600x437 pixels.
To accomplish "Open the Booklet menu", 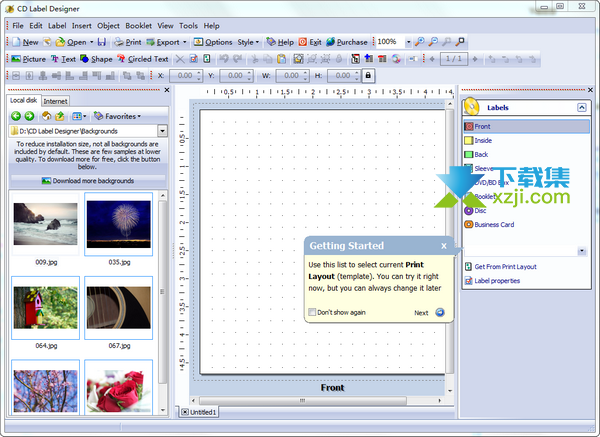I will coord(139,26).
